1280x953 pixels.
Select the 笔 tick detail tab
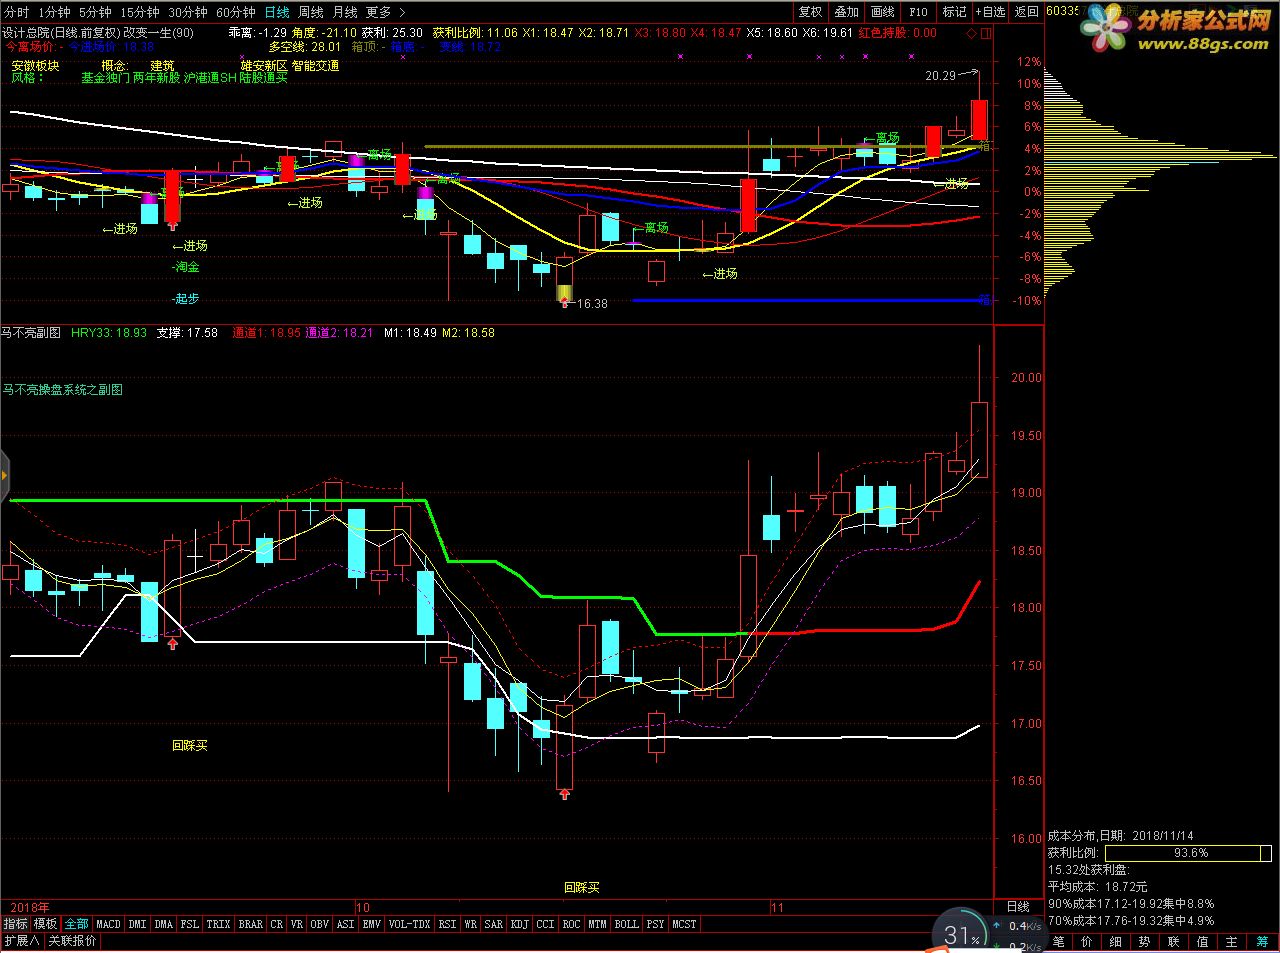[1059, 942]
